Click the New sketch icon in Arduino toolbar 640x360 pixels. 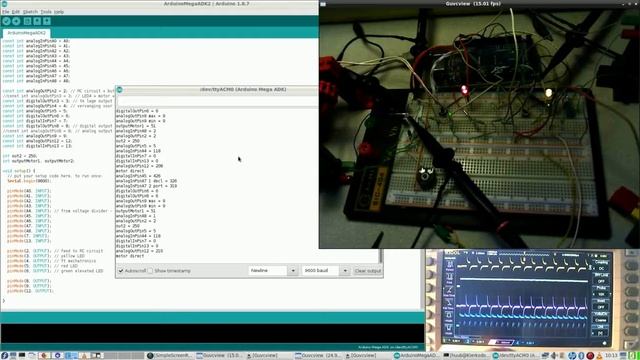click(27, 21)
